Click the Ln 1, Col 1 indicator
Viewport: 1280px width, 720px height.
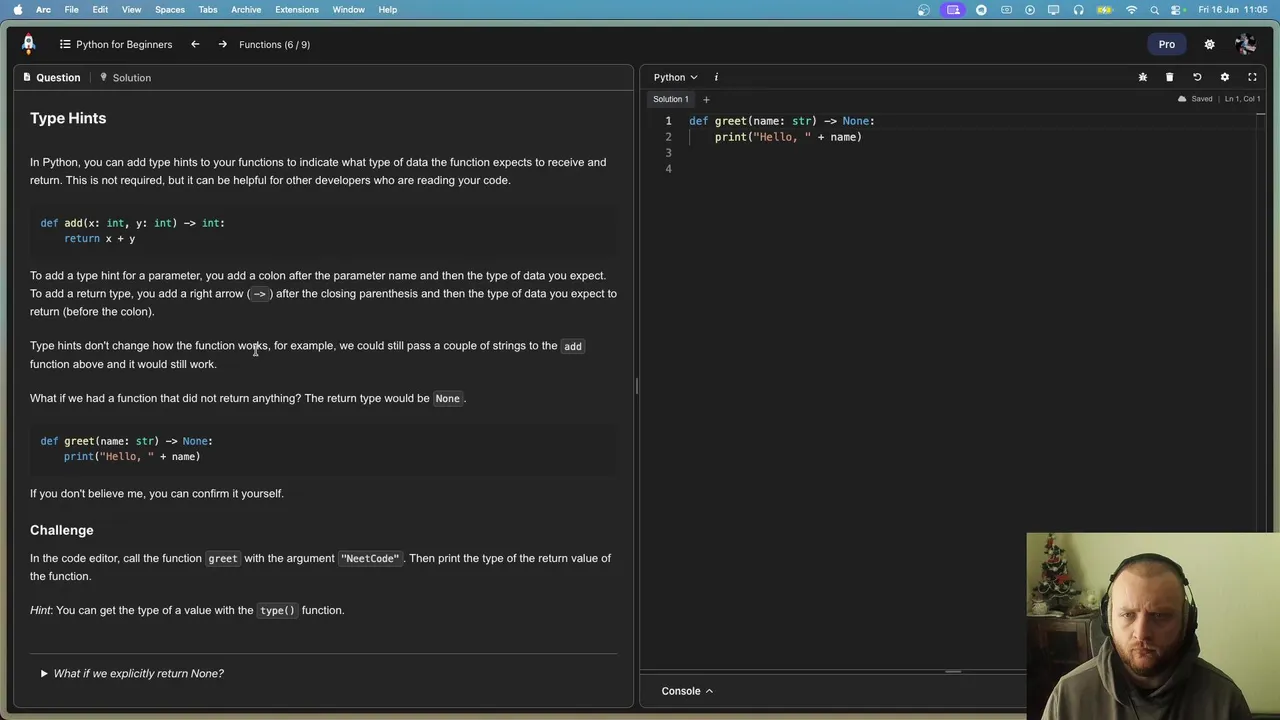pos(1242,99)
